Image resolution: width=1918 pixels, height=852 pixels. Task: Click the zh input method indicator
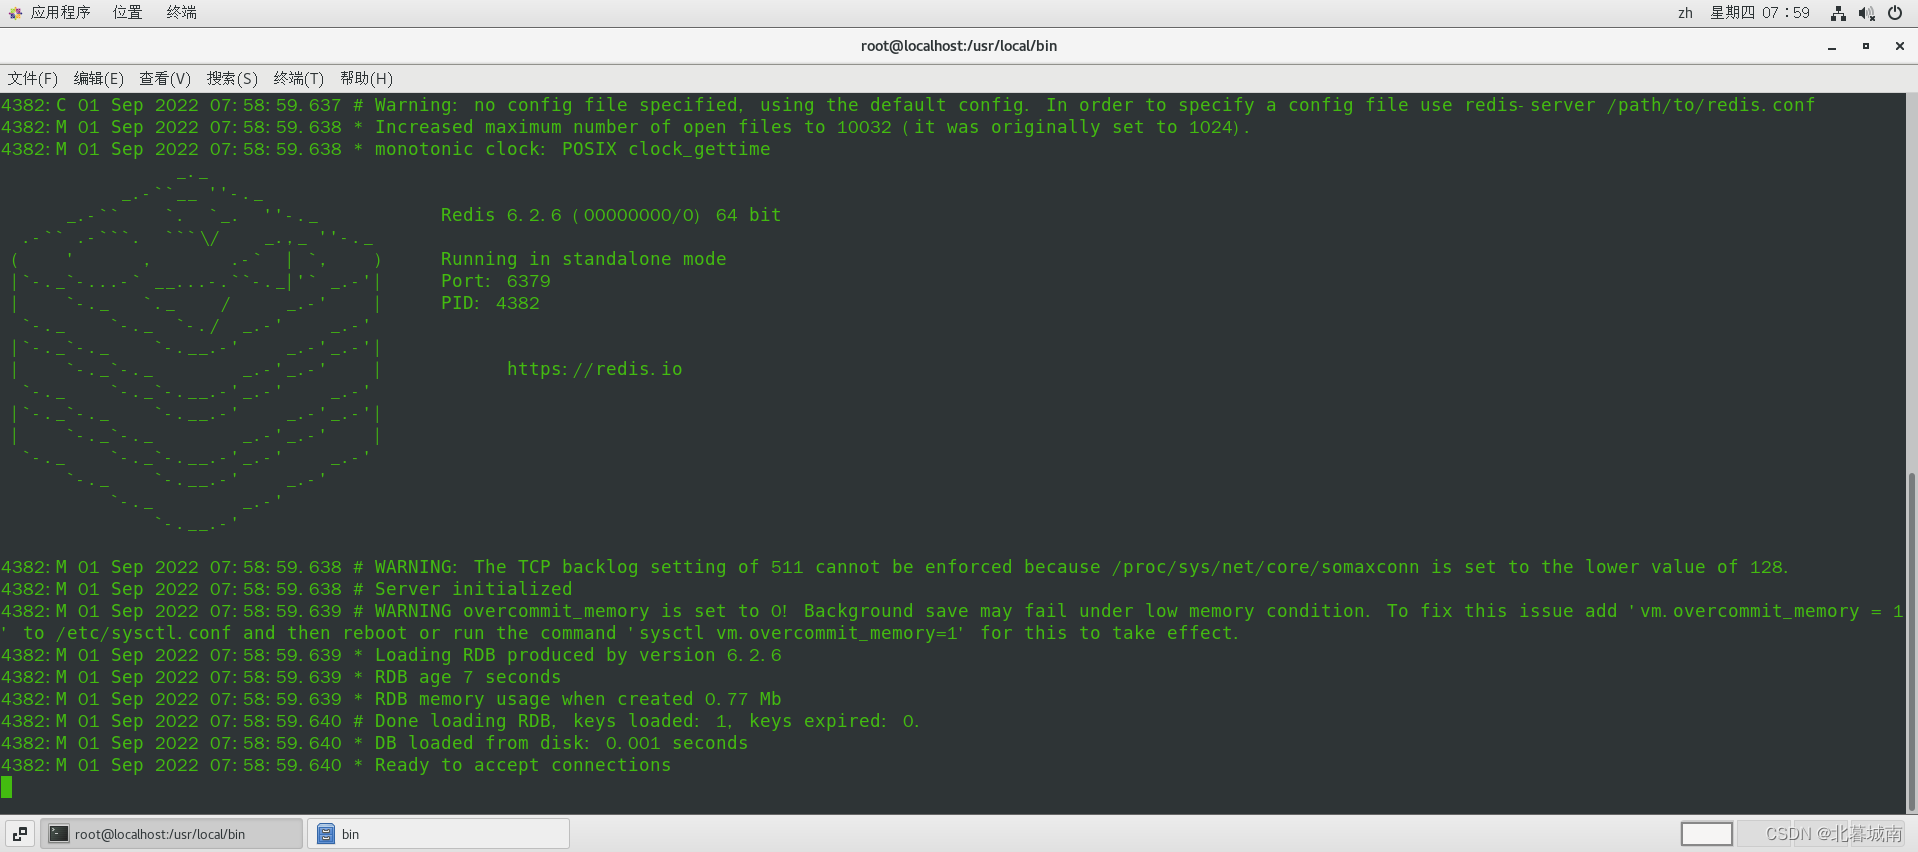click(1685, 13)
